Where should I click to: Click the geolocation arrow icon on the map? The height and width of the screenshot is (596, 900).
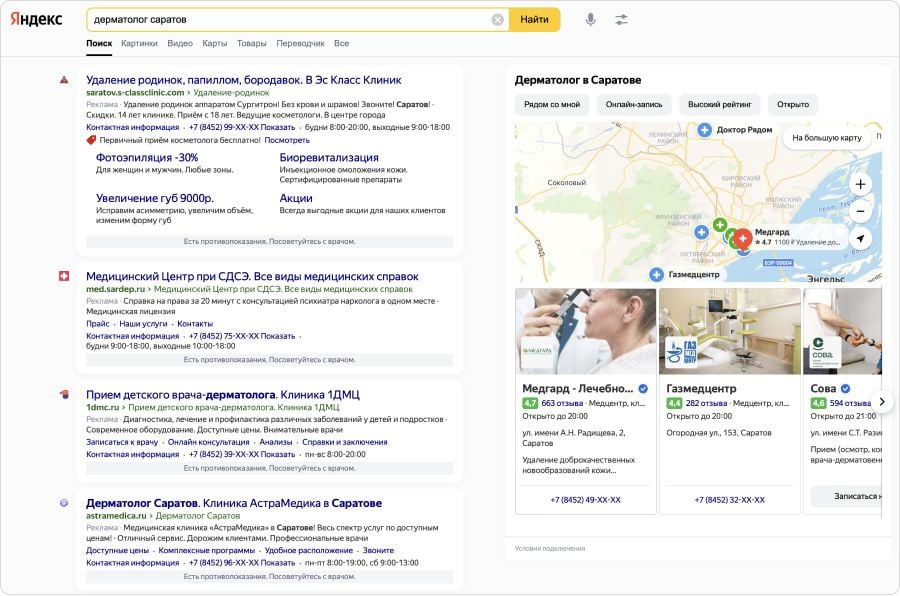[x=859, y=239]
